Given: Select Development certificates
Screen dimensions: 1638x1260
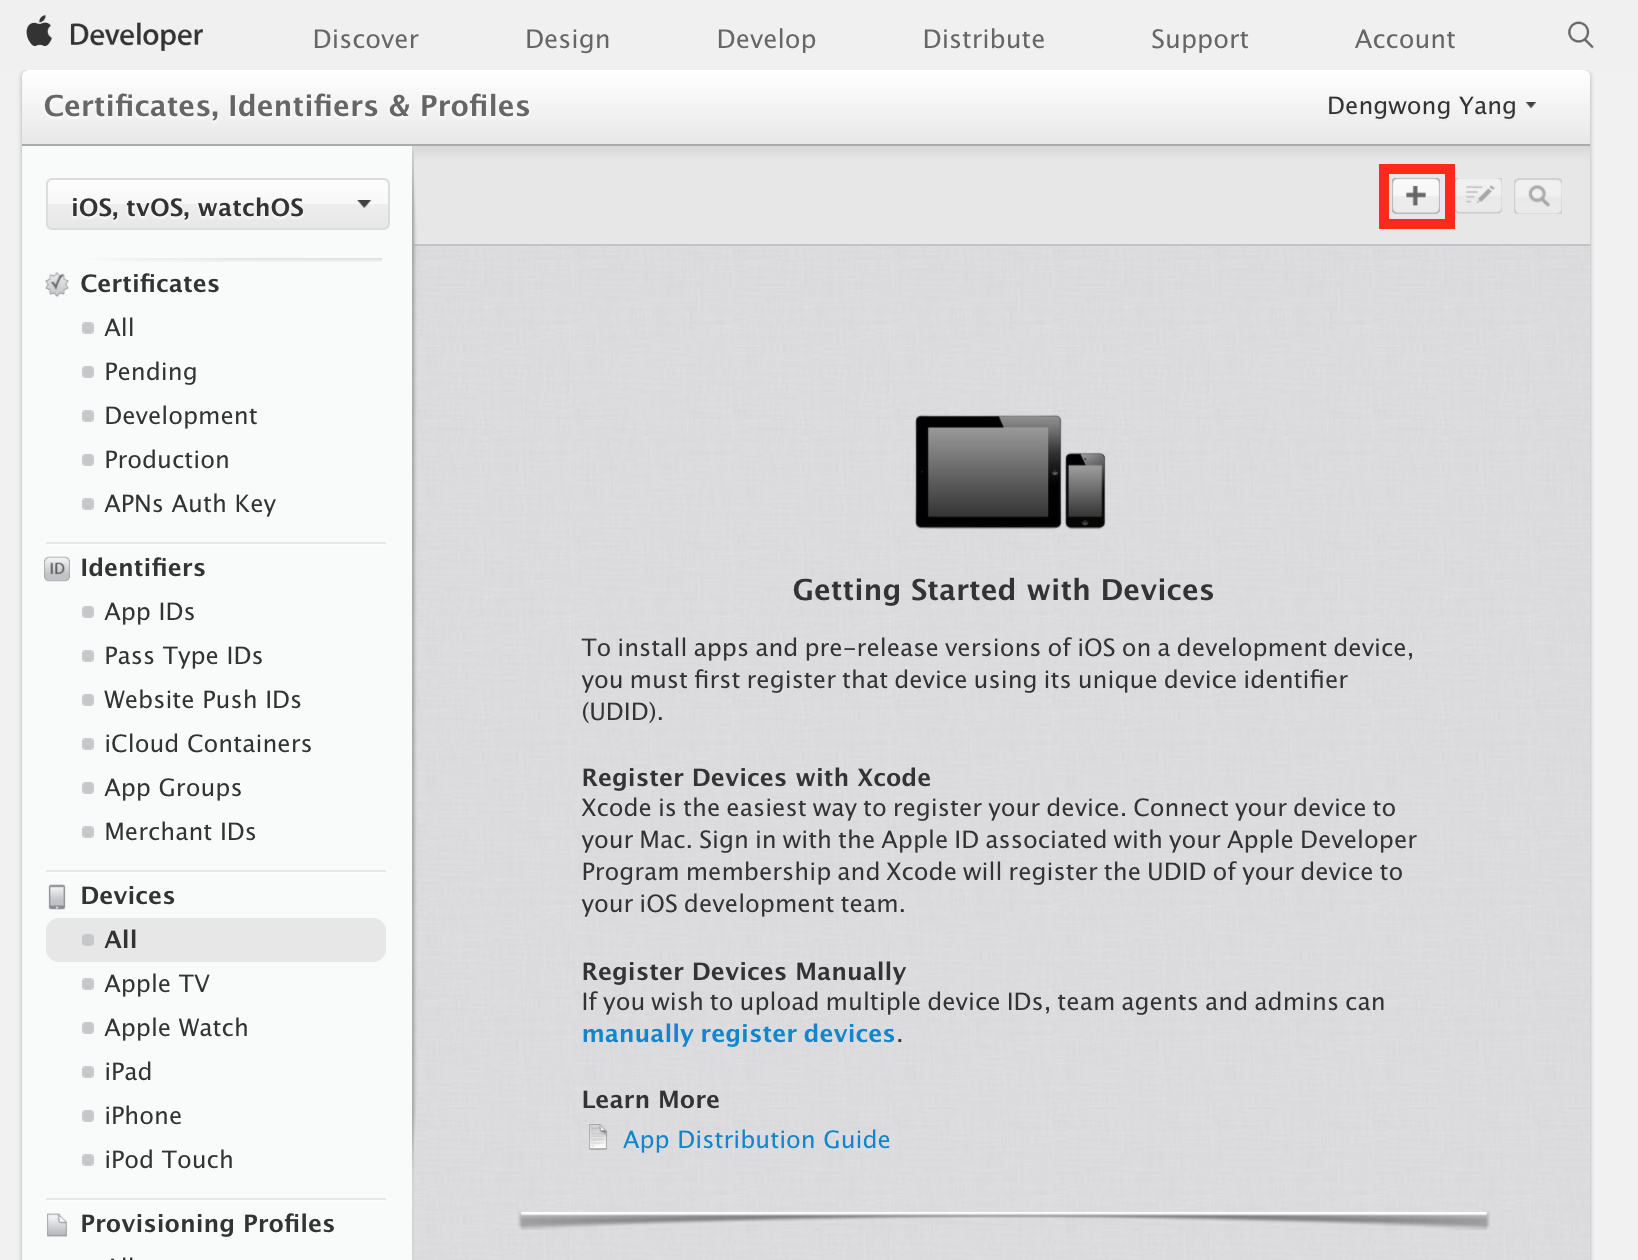Looking at the screenshot, I should (181, 416).
